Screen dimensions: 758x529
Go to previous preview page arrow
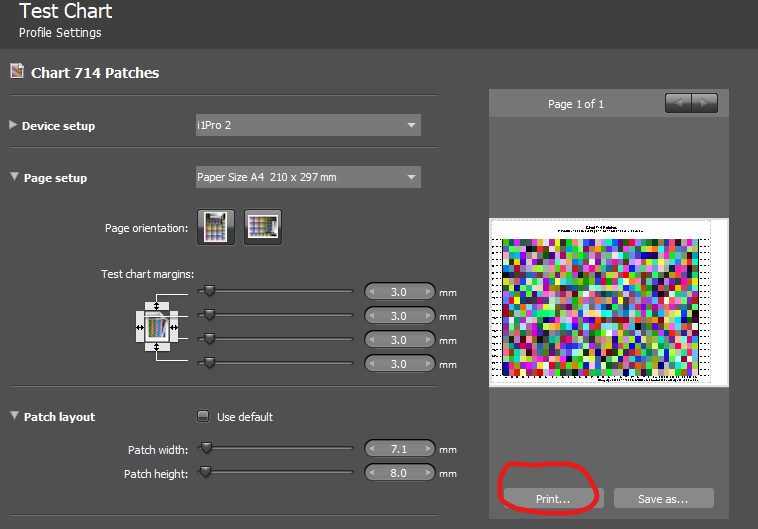(x=678, y=103)
